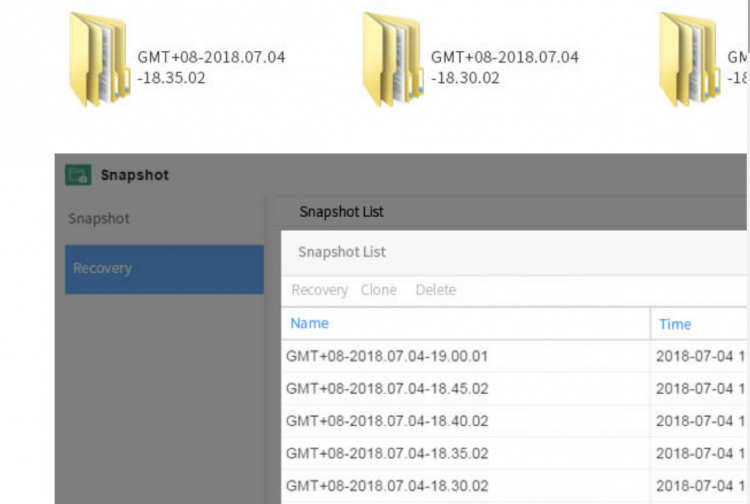Viewport: 750px width, 504px height.
Task: Select the partially visible third folder icon
Action: tap(688, 60)
